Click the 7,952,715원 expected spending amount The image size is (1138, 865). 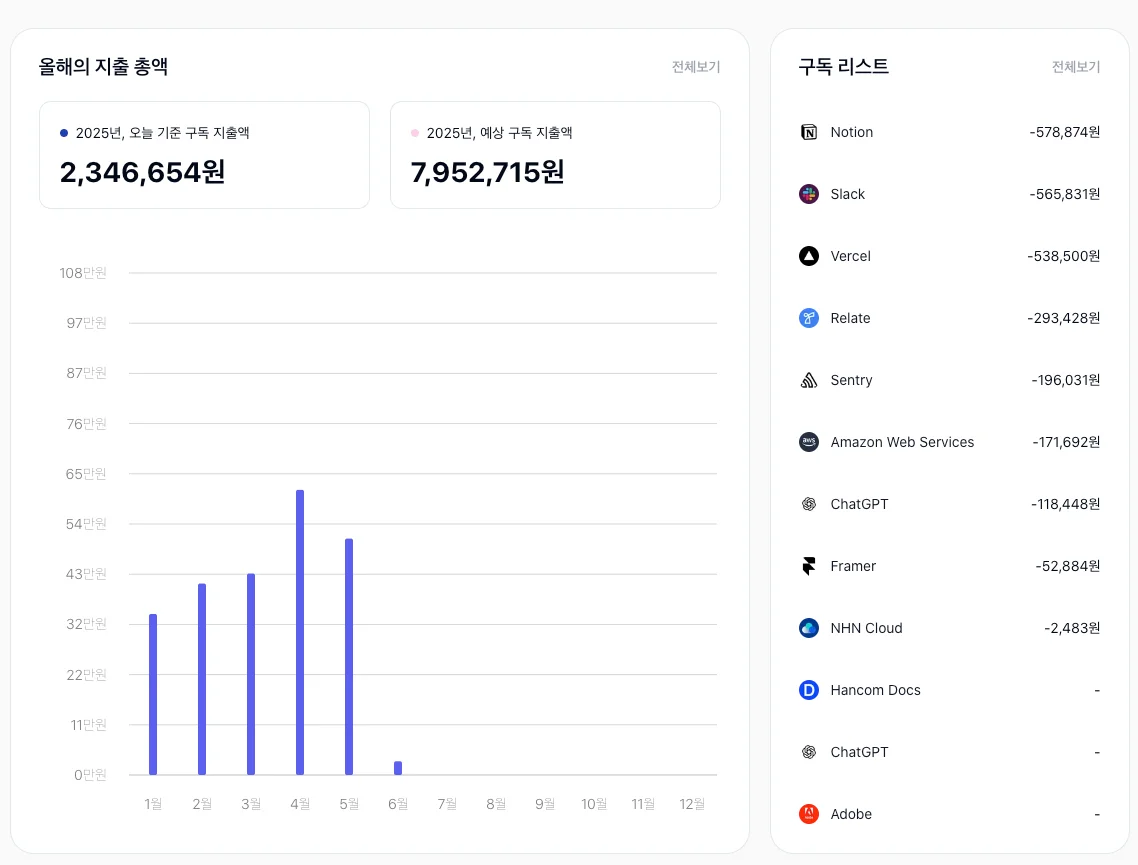point(487,172)
